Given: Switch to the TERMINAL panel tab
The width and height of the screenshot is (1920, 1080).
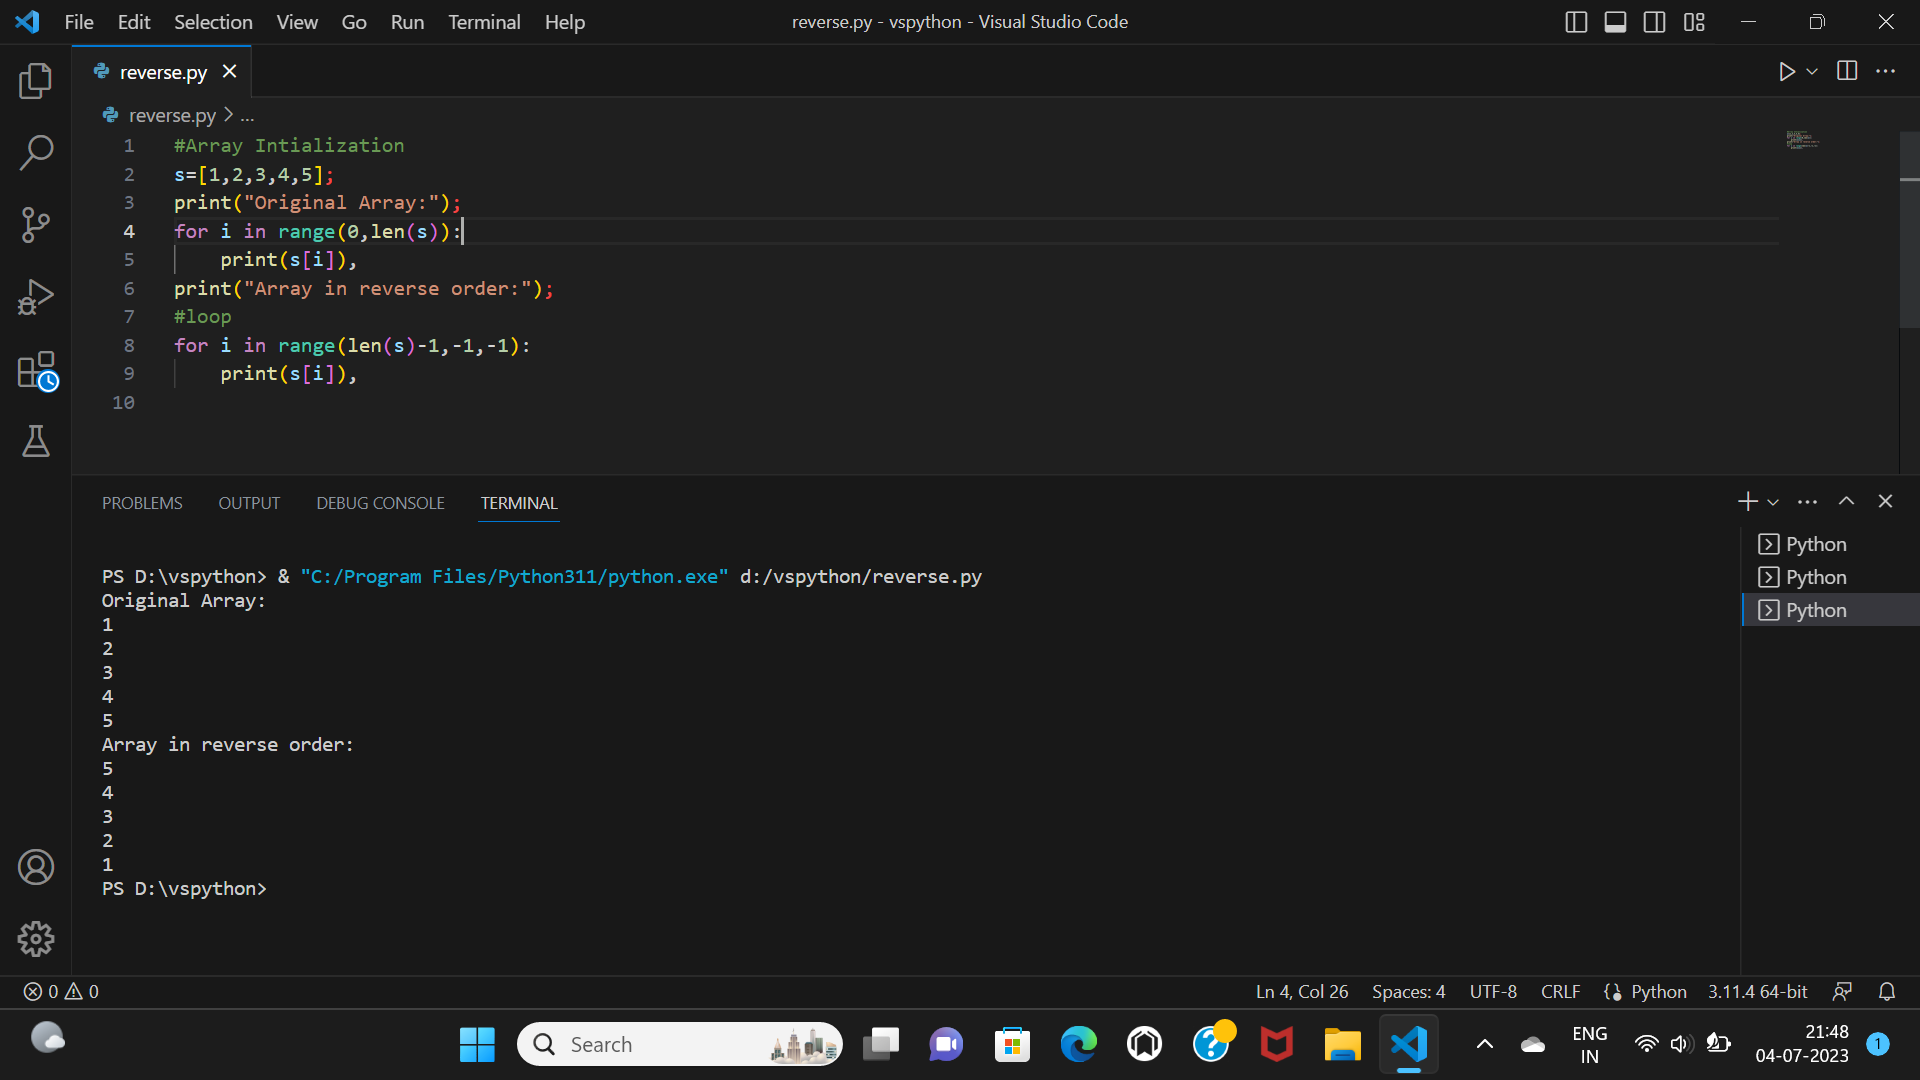Looking at the screenshot, I should click(x=519, y=503).
